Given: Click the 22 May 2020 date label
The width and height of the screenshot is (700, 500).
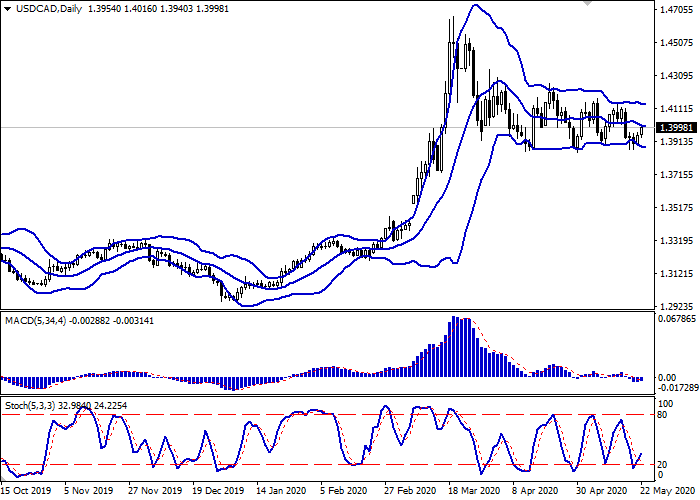Looking at the screenshot, I should click(x=663, y=492).
